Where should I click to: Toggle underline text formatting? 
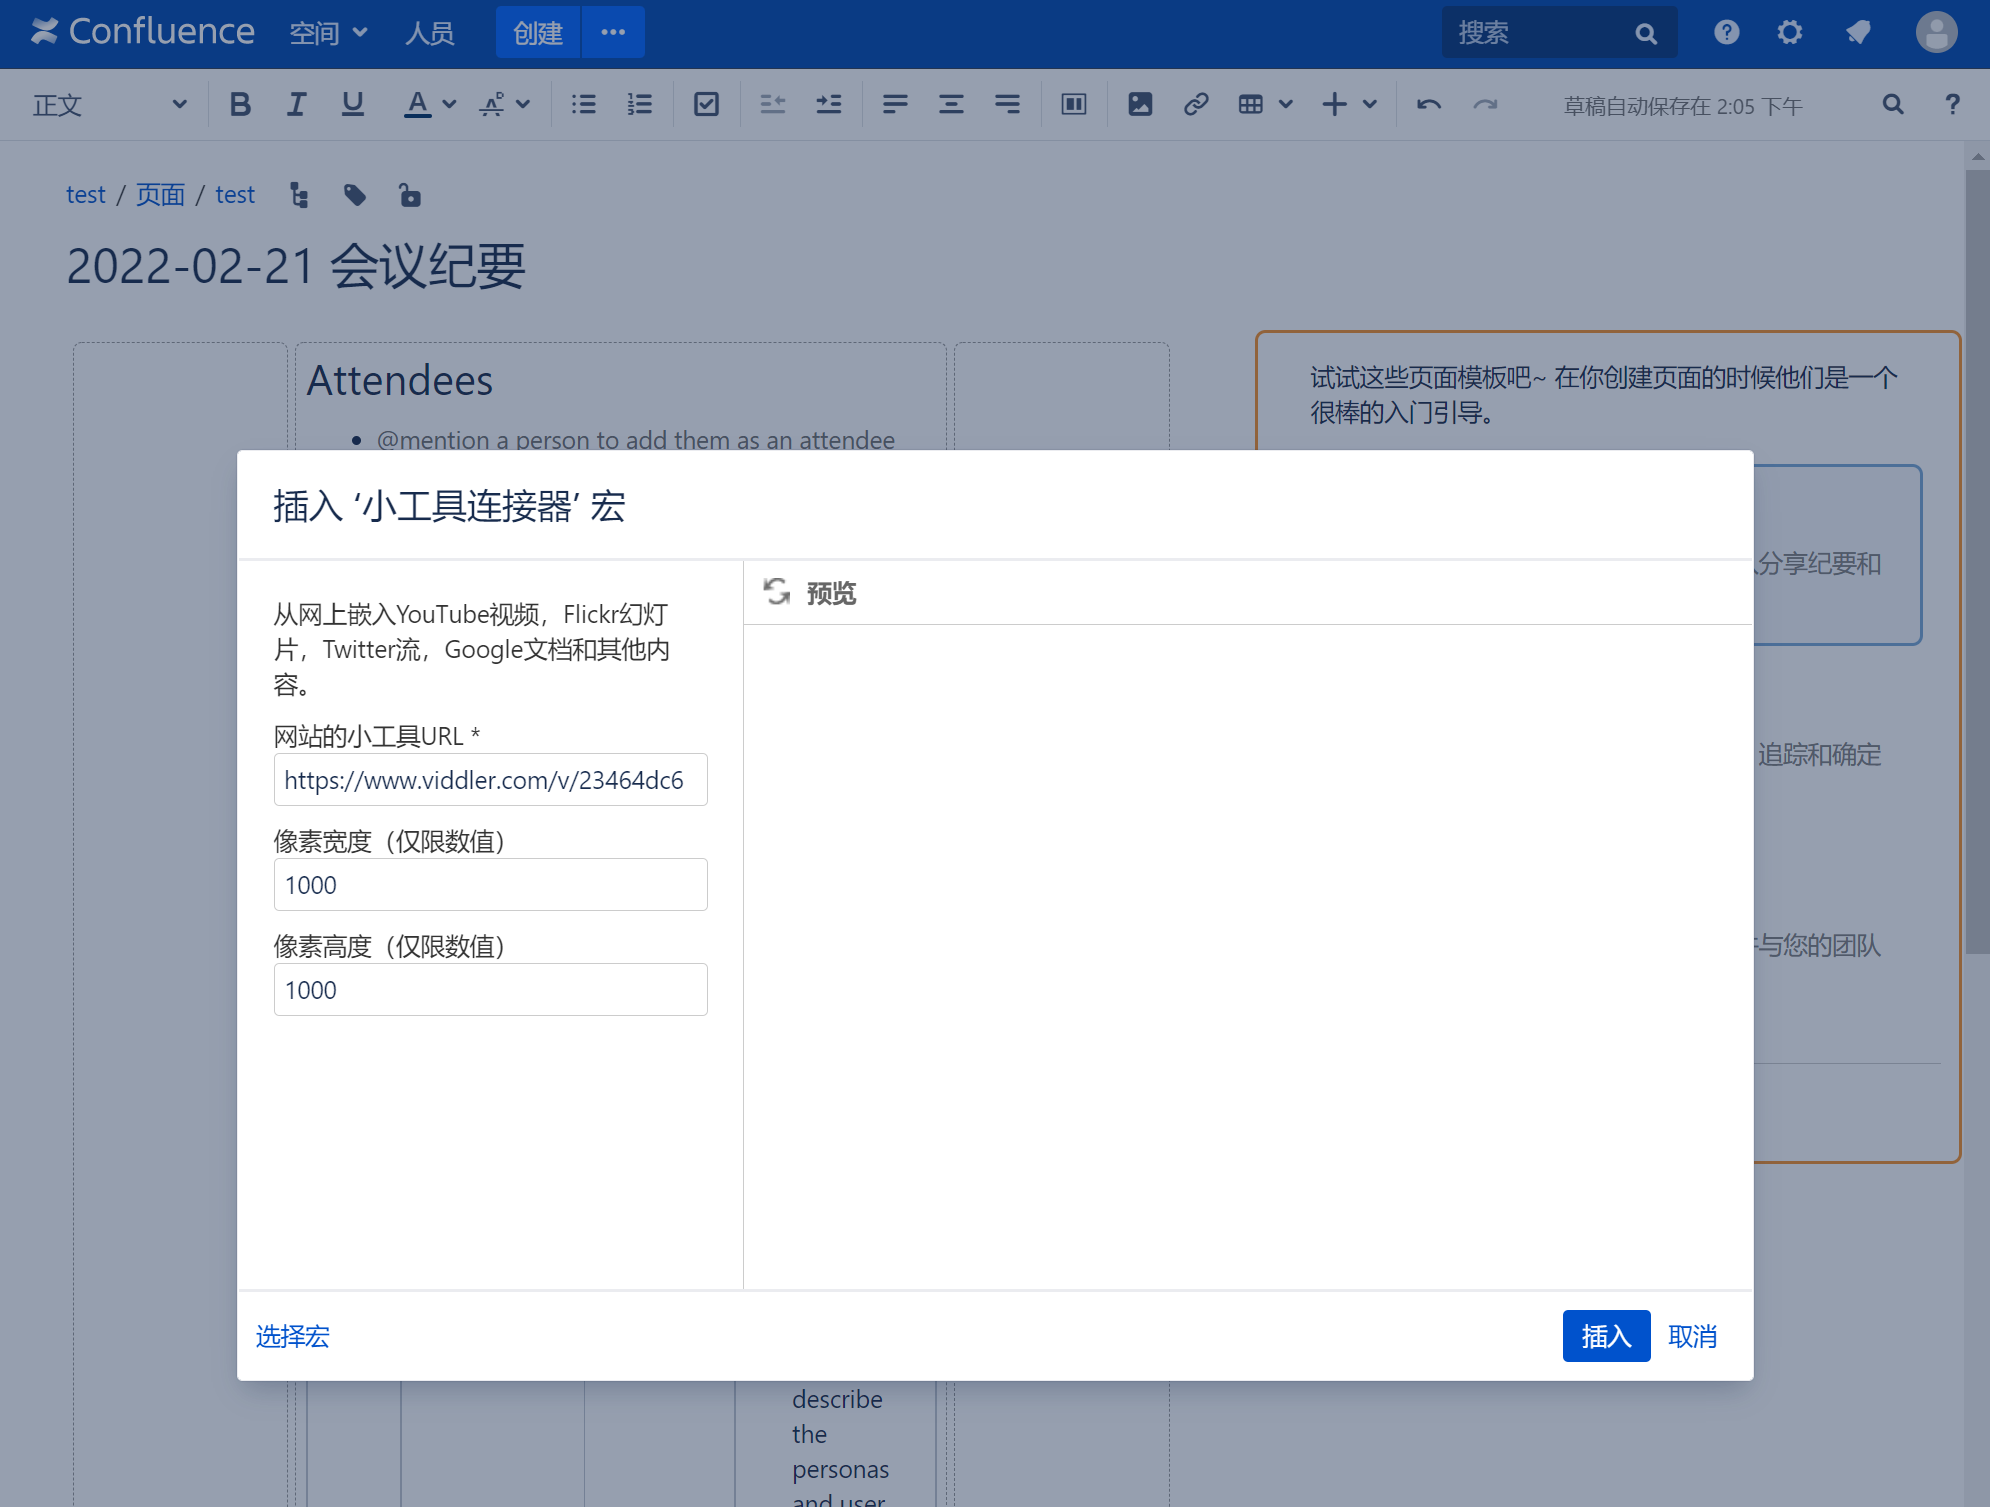[x=352, y=104]
